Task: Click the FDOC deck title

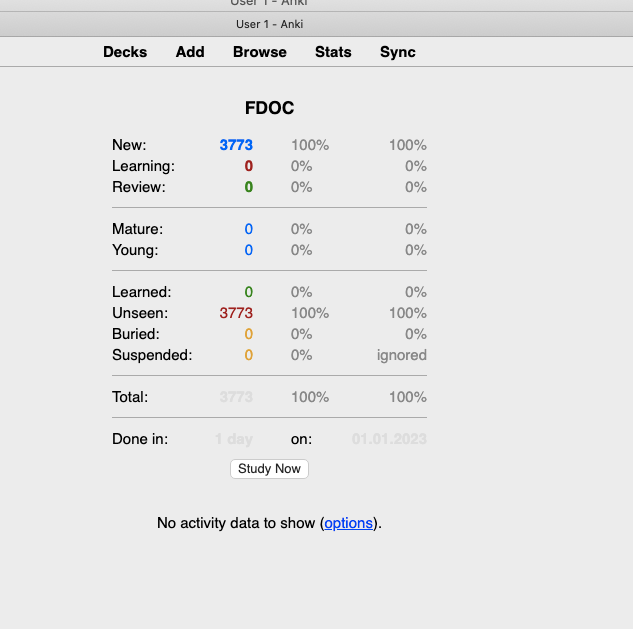Action: pos(269,108)
